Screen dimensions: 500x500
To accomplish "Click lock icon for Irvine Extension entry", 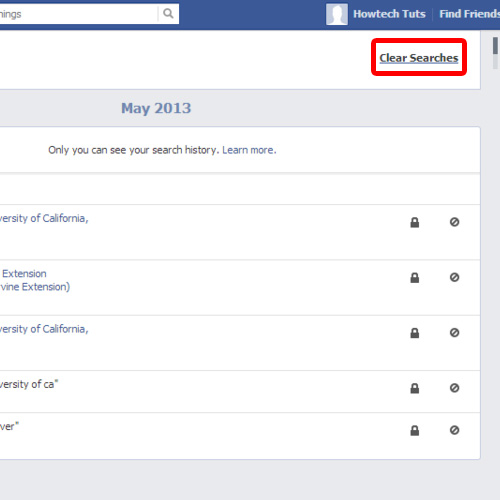I will 415,278.
